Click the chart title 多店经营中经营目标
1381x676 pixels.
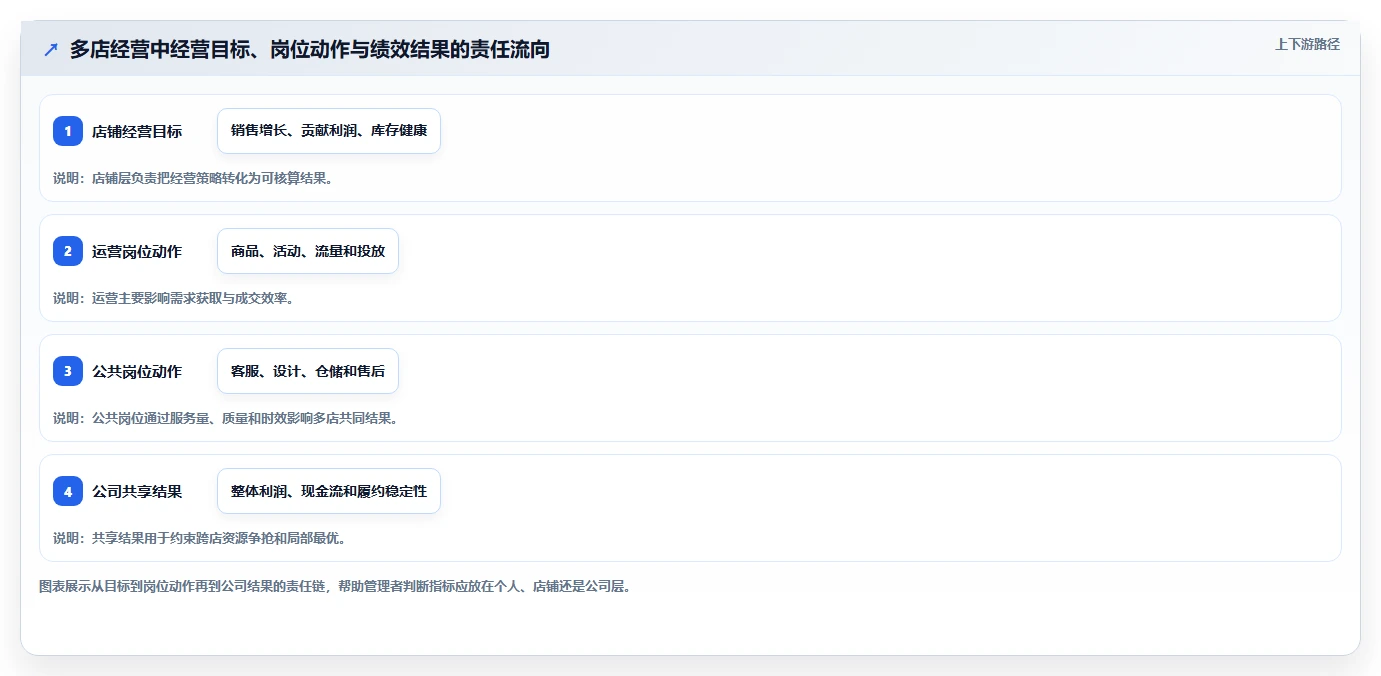310,49
